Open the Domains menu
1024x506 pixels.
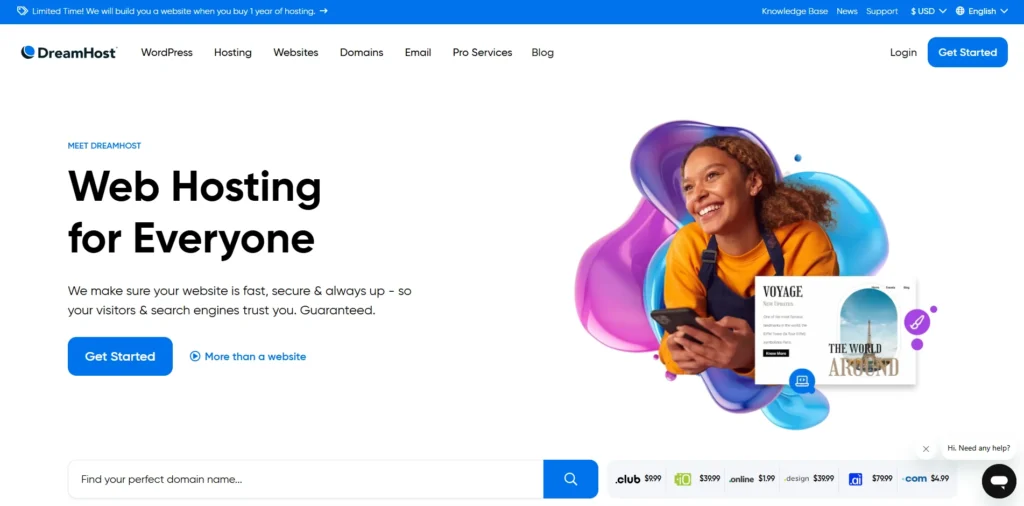click(x=362, y=52)
